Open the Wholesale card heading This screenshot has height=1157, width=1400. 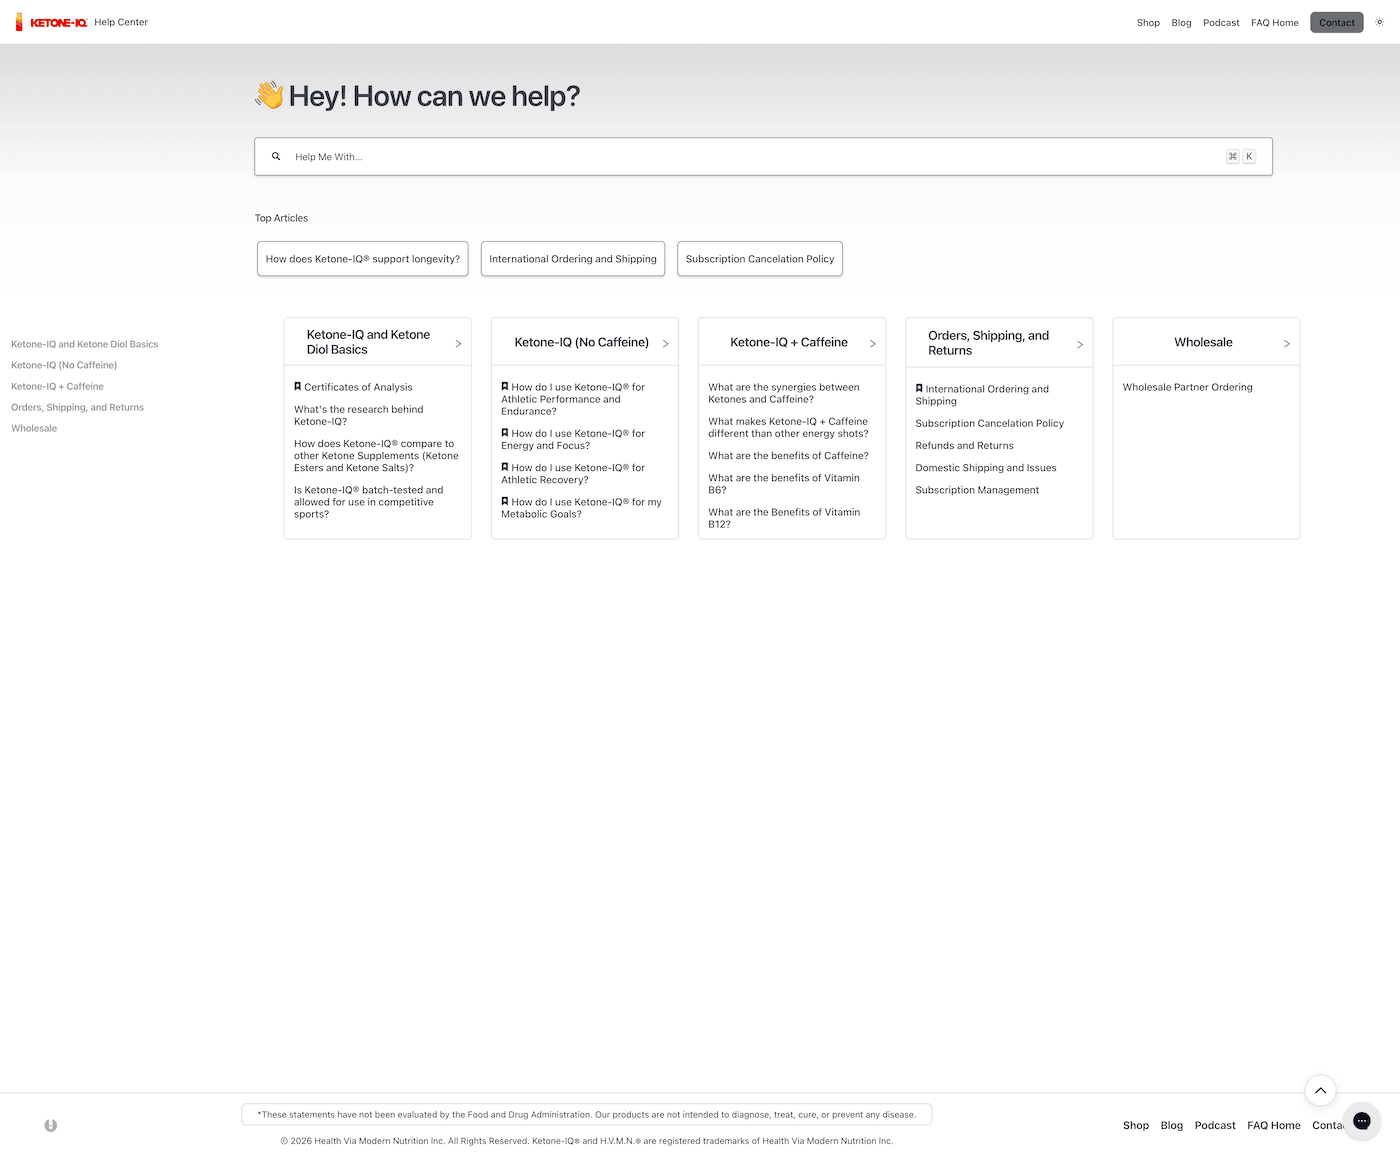[x=1203, y=342]
